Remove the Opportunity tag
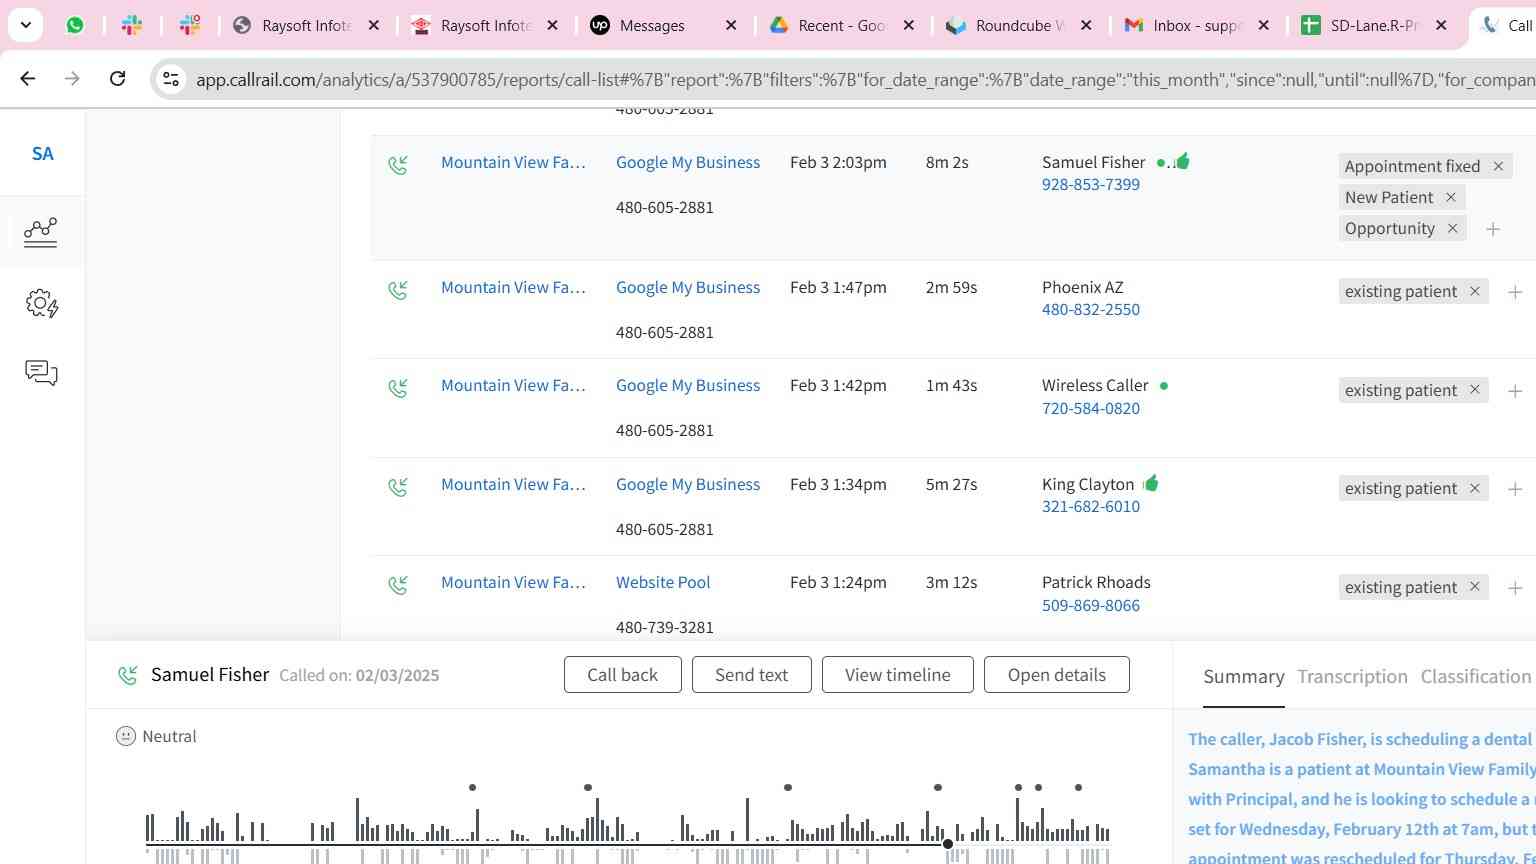Screen dimensions: 1536x864 tap(1452, 228)
